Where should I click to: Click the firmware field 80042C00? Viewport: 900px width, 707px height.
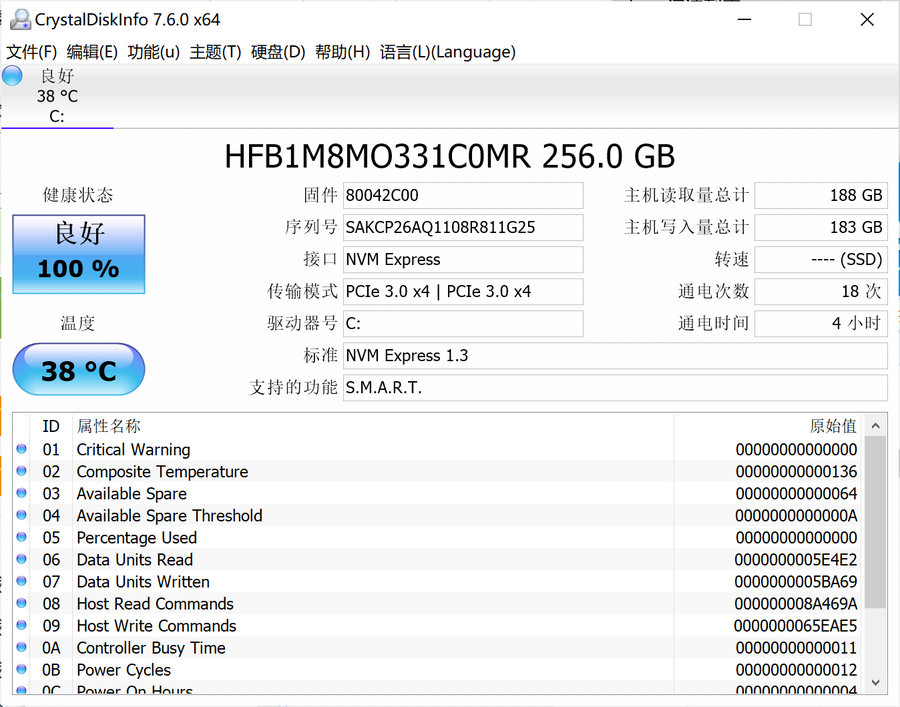pyautogui.click(x=463, y=196)
